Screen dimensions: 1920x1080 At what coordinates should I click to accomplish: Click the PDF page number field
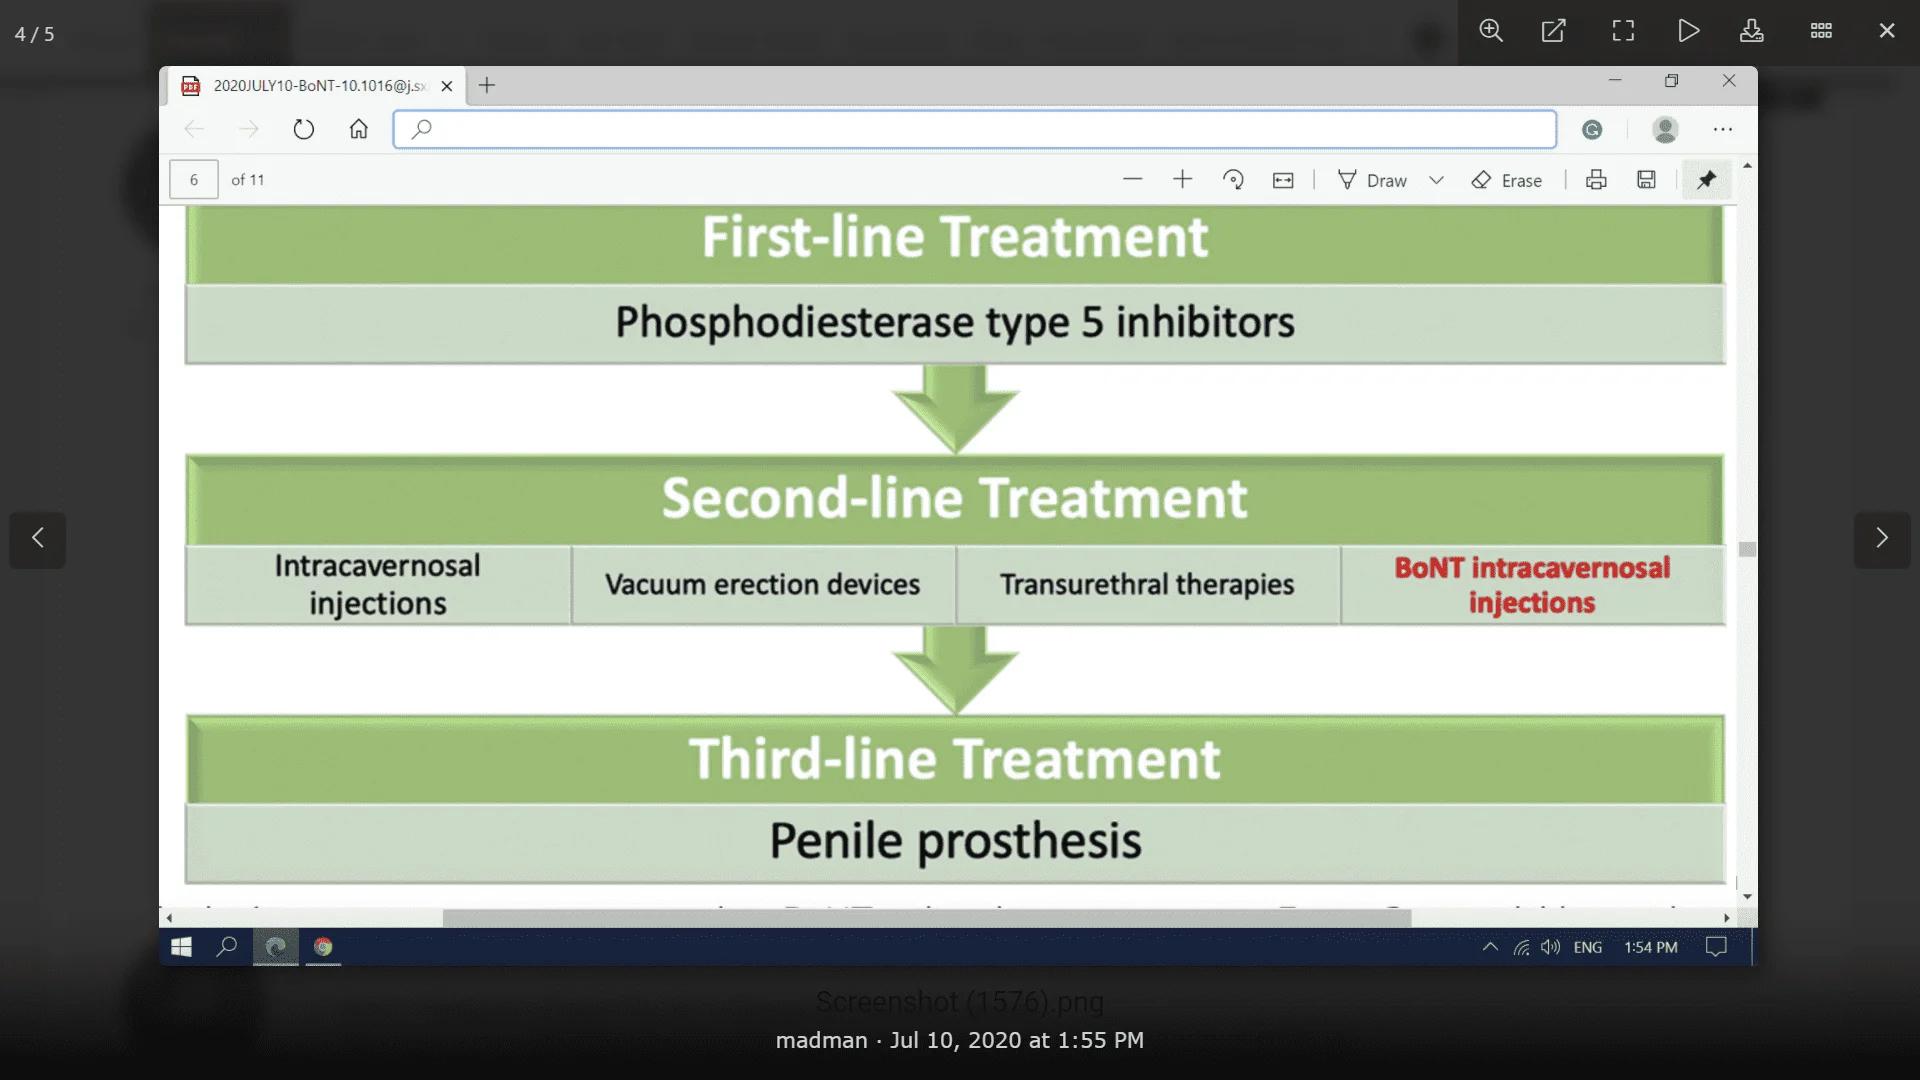click(x=193, y=179)
